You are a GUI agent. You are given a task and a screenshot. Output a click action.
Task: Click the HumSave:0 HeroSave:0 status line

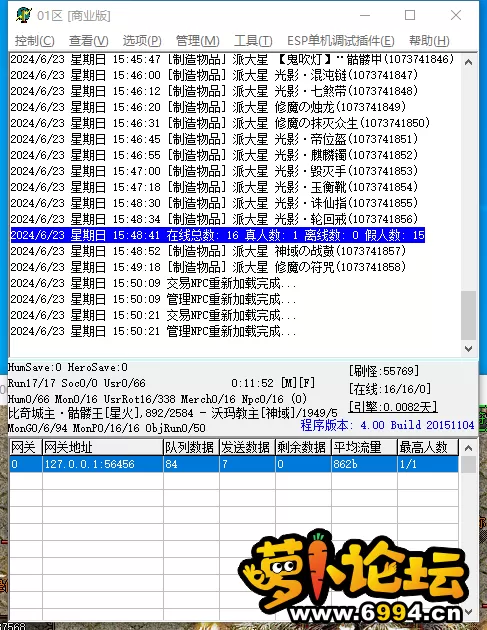coord(68,367)
